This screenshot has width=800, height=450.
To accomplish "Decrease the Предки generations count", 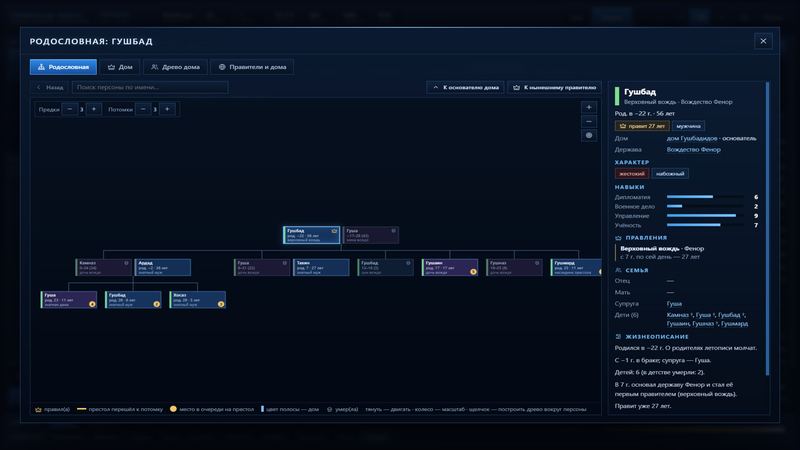I will tap(69, 109).
